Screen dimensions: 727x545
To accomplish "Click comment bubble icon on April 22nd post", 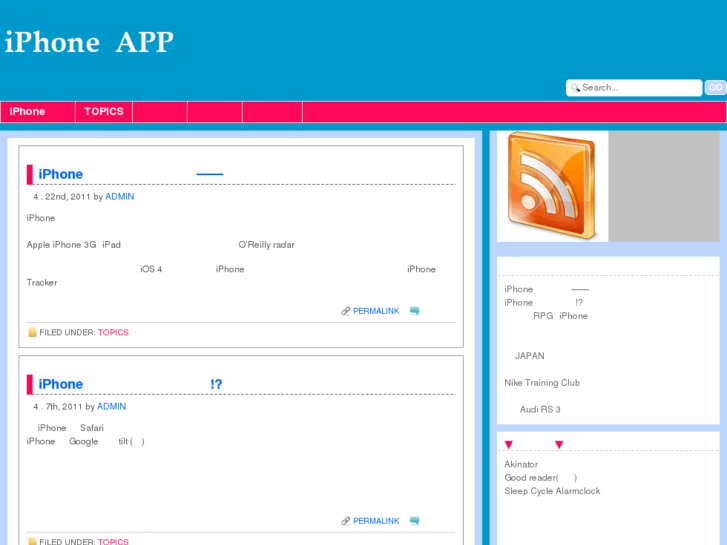I will (x=415, y=311).
